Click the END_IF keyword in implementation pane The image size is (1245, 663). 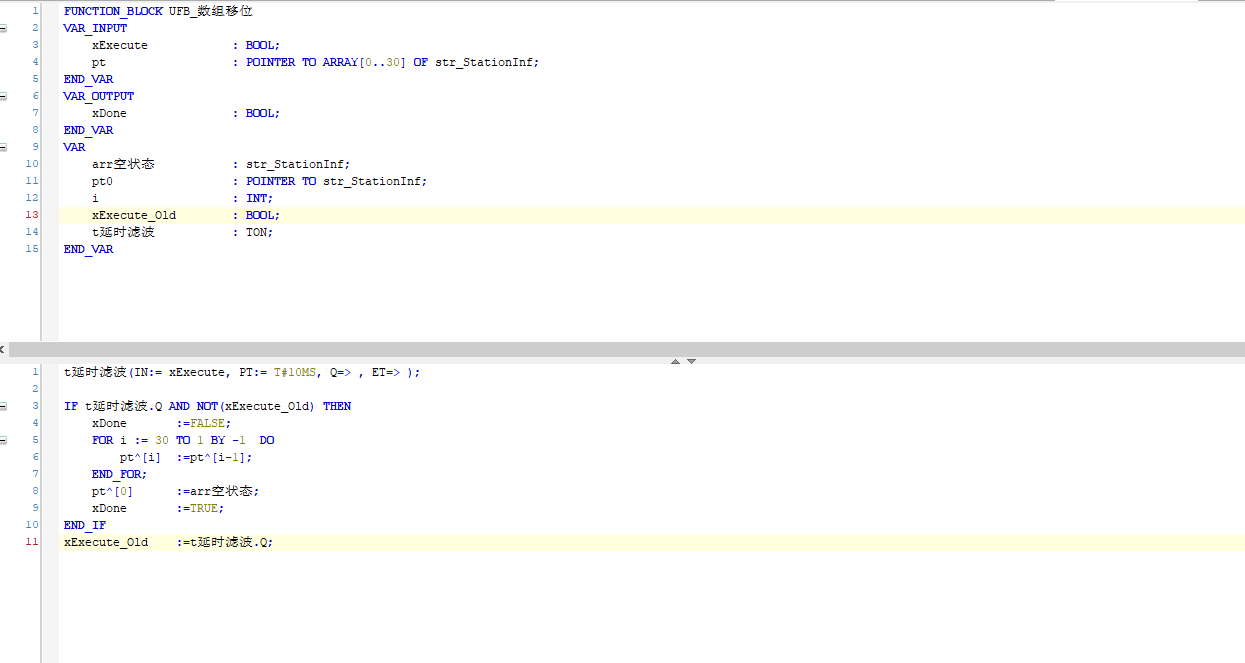pos(84,525)
